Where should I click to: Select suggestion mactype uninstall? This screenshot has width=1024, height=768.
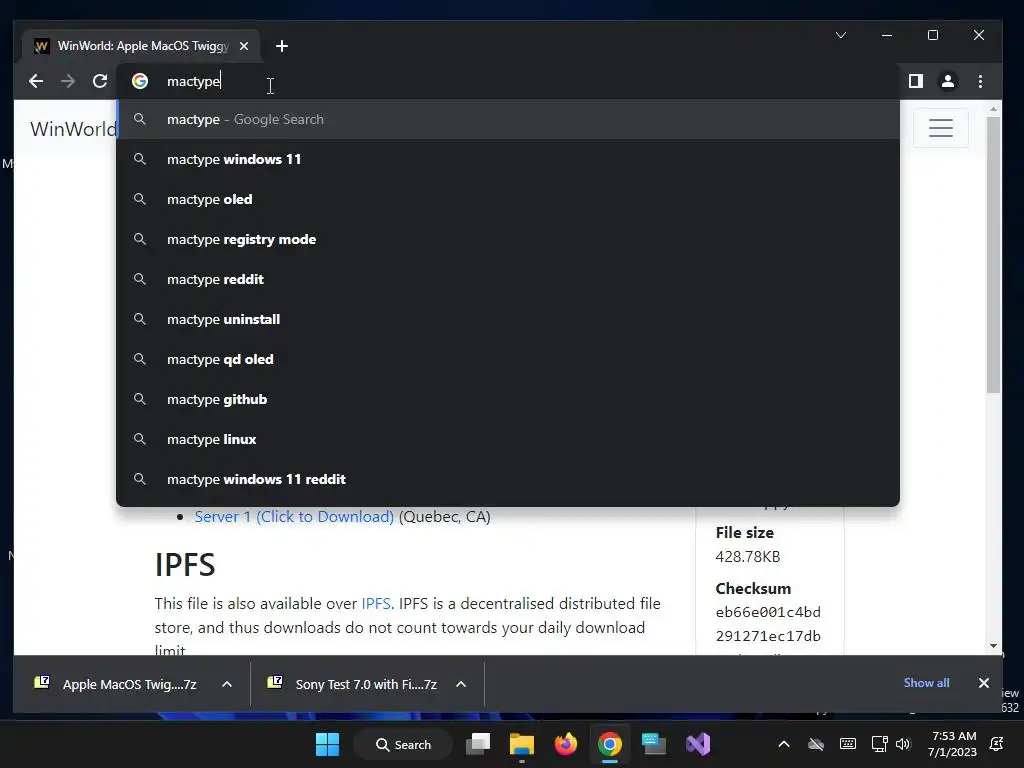point(508,319)
